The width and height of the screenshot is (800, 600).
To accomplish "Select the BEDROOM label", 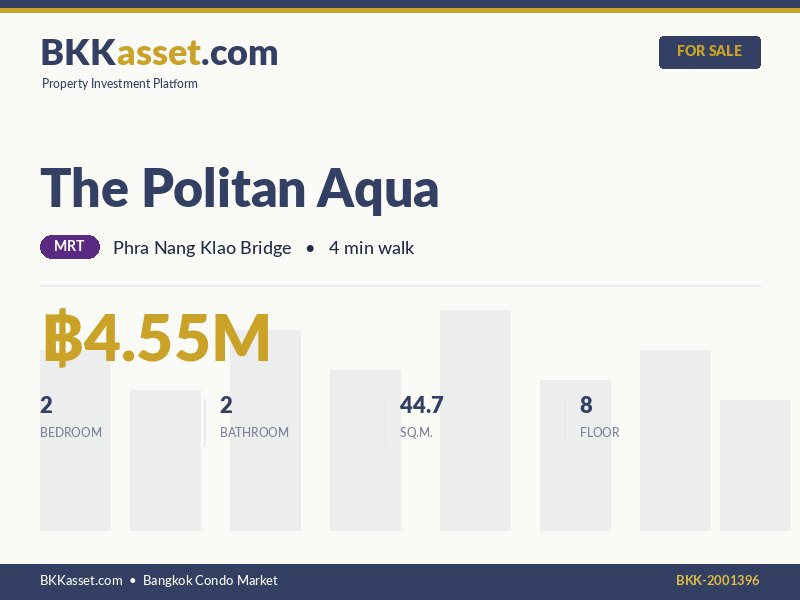I will point(71,433).
